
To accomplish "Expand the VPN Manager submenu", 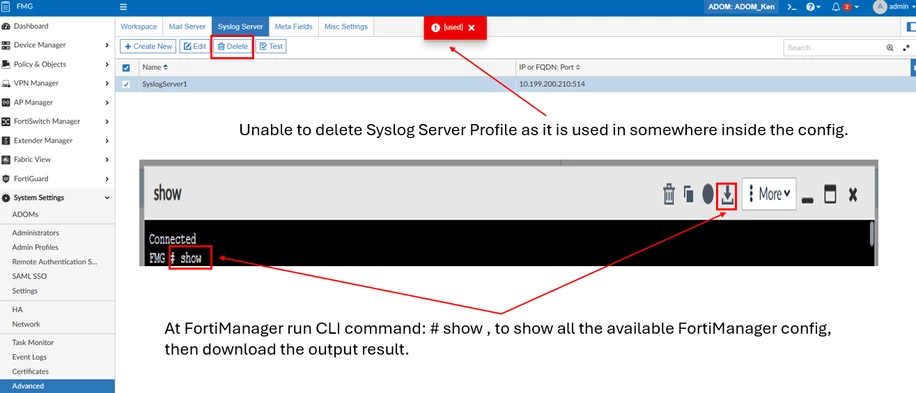I will (x=107, y=84).
